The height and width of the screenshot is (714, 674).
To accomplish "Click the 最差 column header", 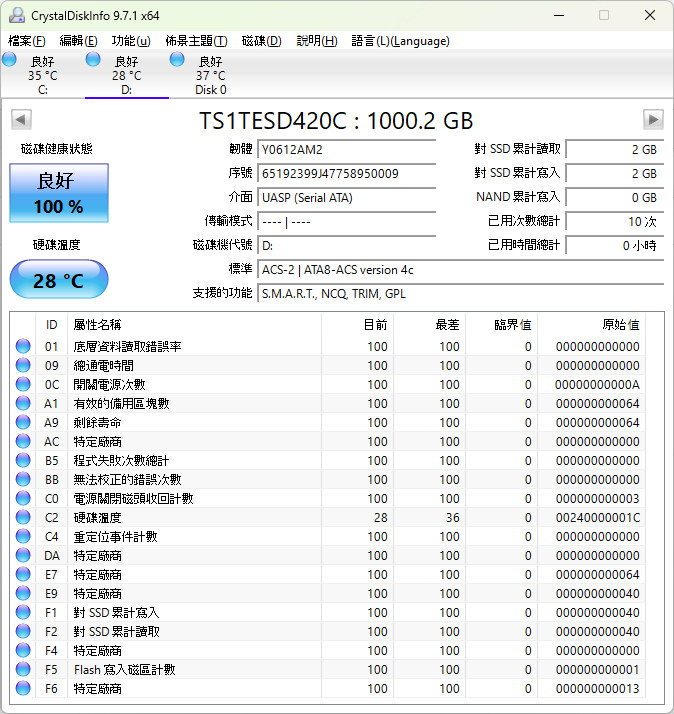I will pos(429,325).
